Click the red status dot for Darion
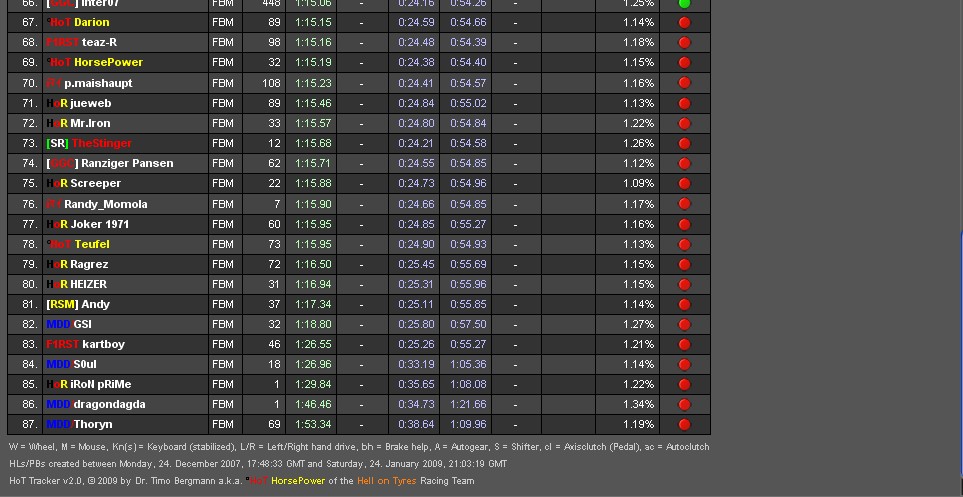 (684, 23)
